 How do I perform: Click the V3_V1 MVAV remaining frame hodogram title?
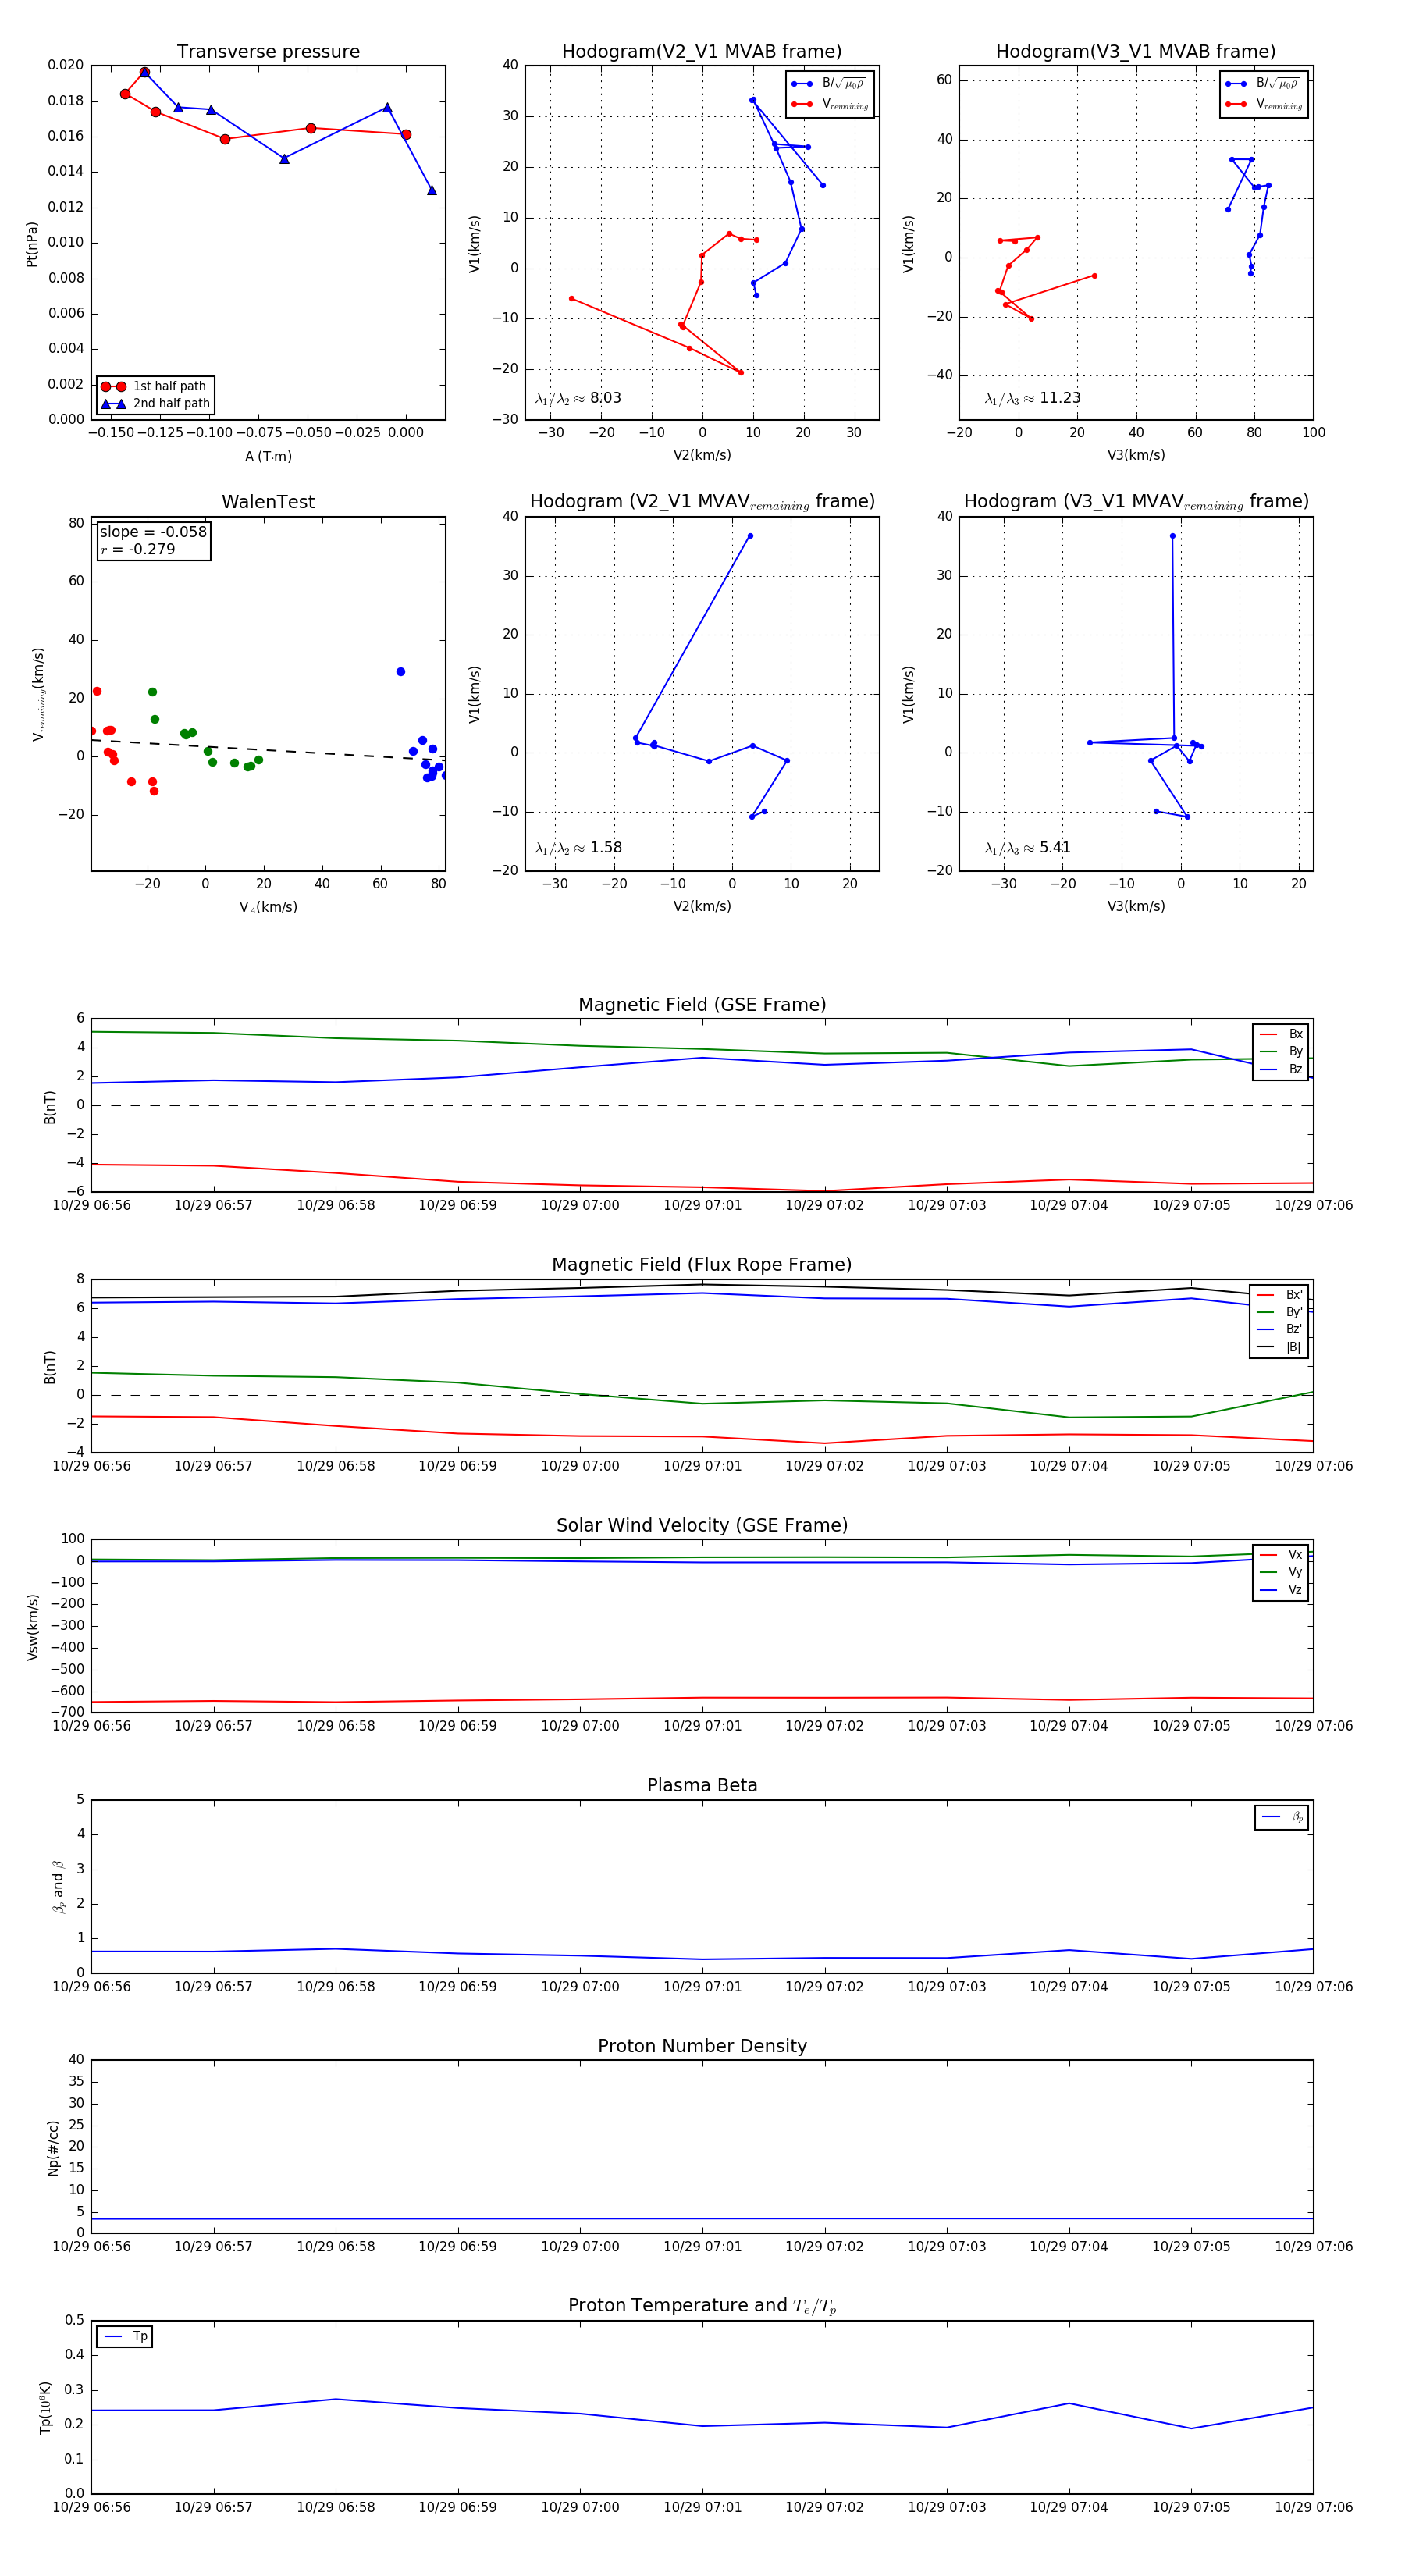click(1136, 502)
